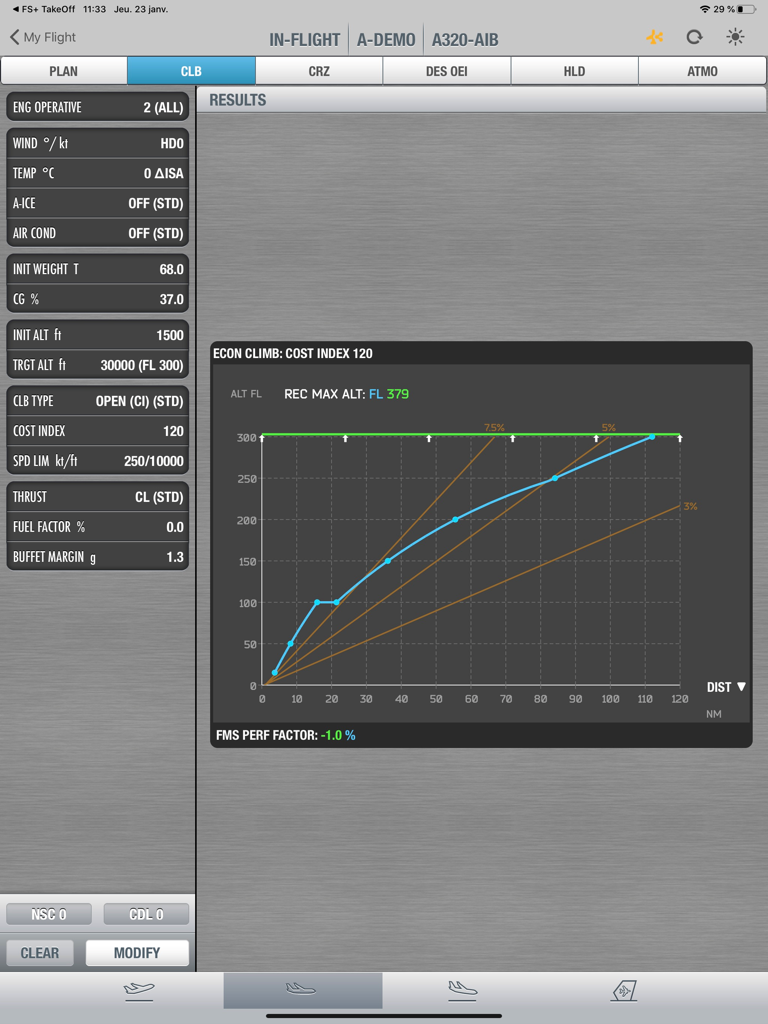Screen dimensions: 768x1024
Task: Switch to the PLAN tab
Action: [64, 71]
